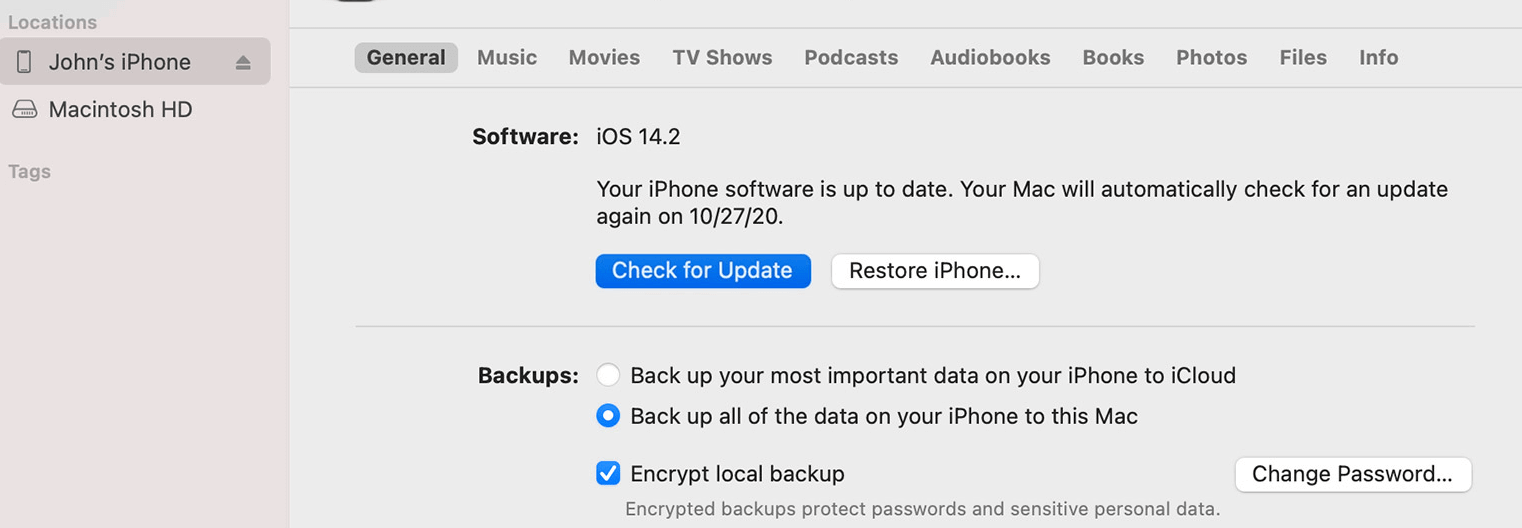Select back up to this Mac option
This screenshot has height=528, width=1522.
[x=608, y=416]
